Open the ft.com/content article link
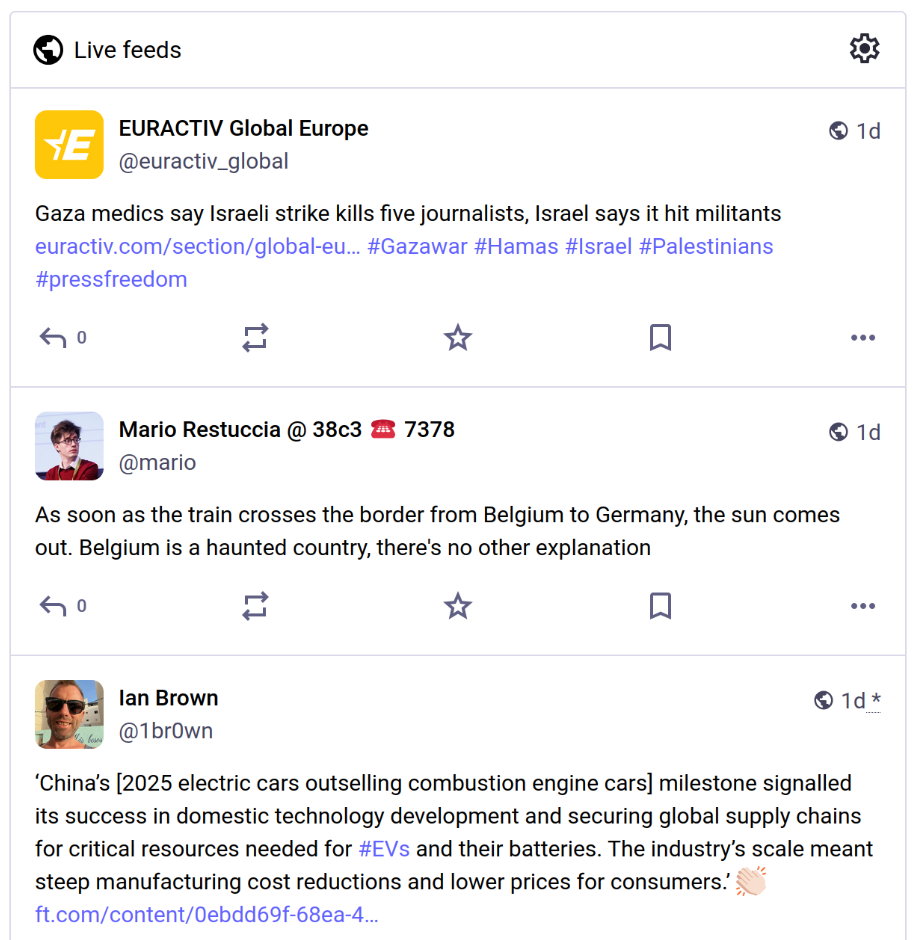Viewport: 916px width, 940px height. [207, 915]
